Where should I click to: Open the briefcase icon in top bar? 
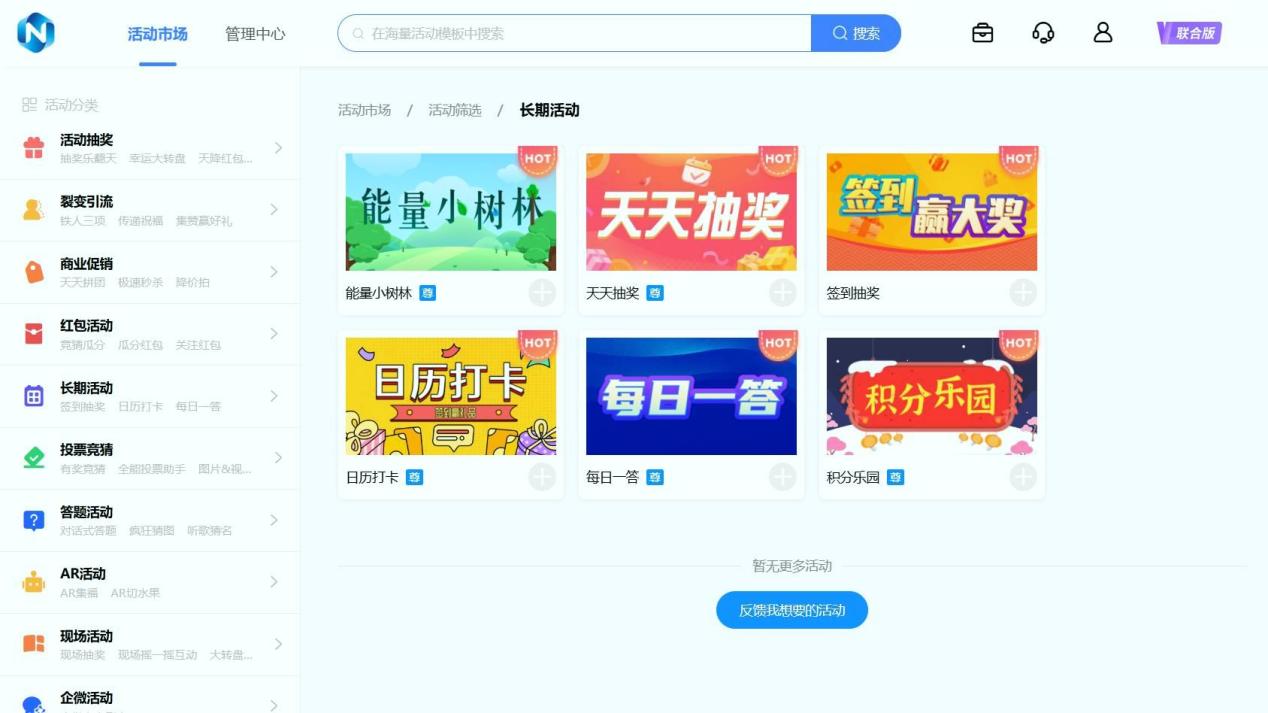tap(982, 33)
